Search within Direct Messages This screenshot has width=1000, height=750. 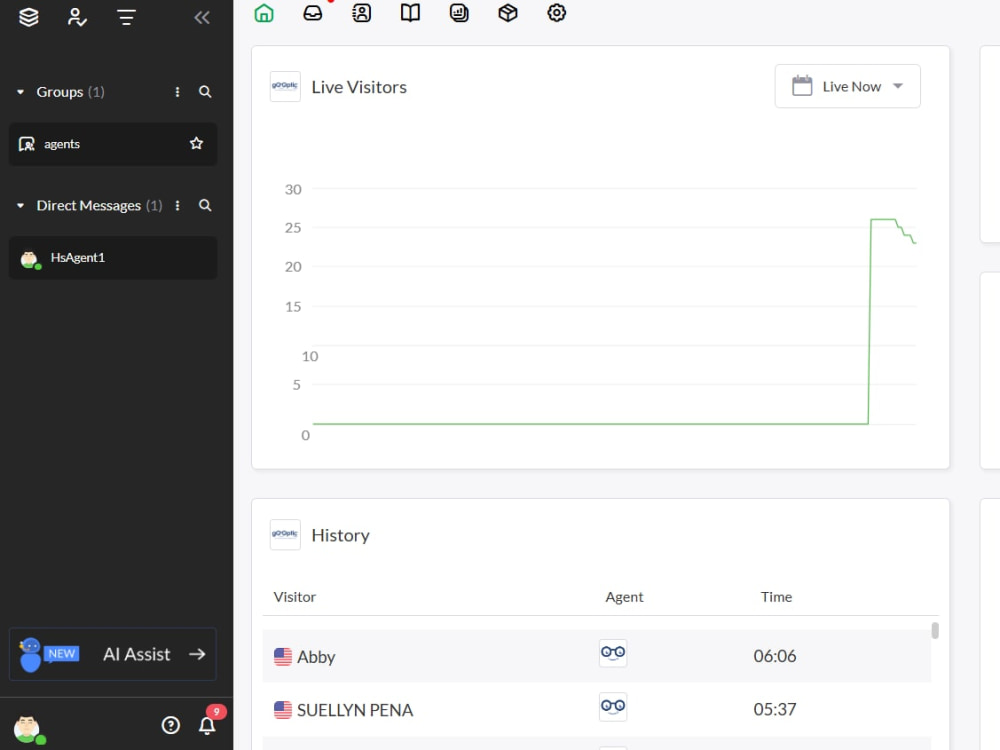point(205,205)
